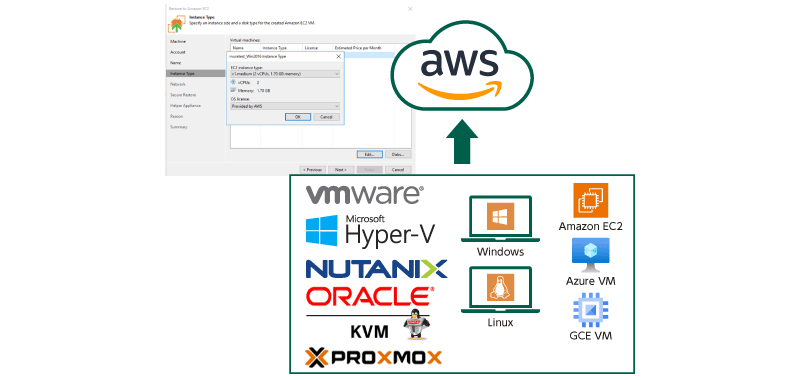Click the Windows laptop icon

[x=501, y=218]
